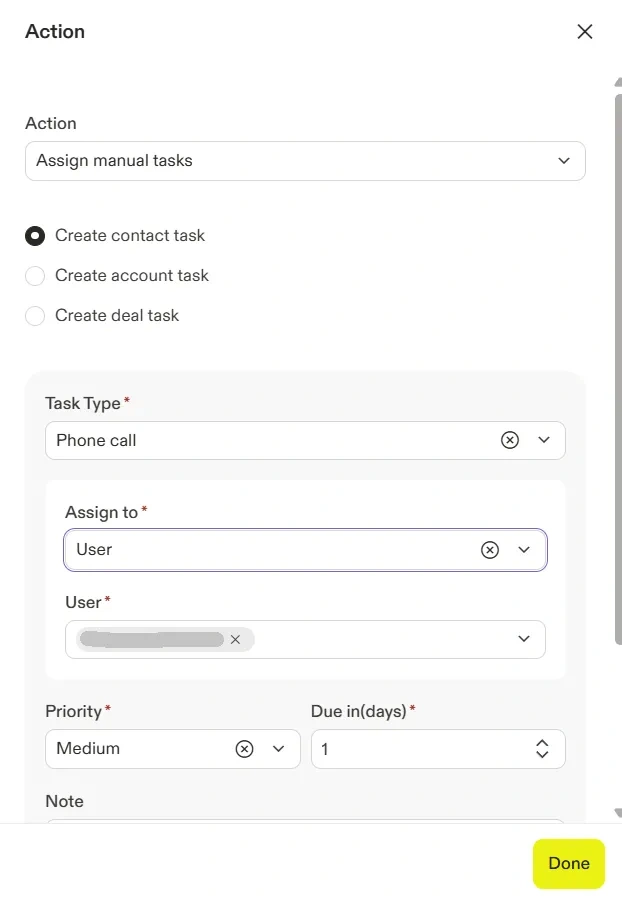Screen dimensions: 622x900
Task: Select Create deal task radio option
Action: (x=35, y=316)
